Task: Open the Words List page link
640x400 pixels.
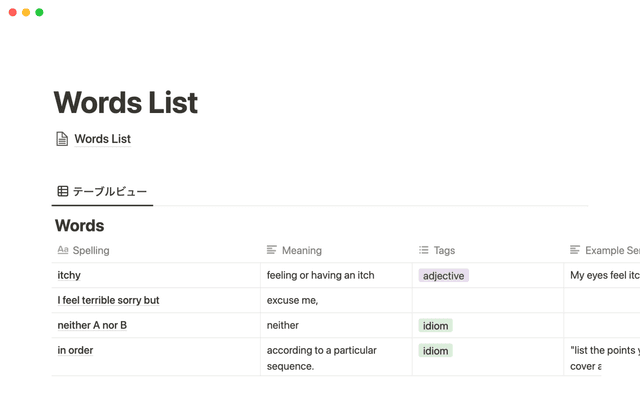Action: click(x=102, y=139)
